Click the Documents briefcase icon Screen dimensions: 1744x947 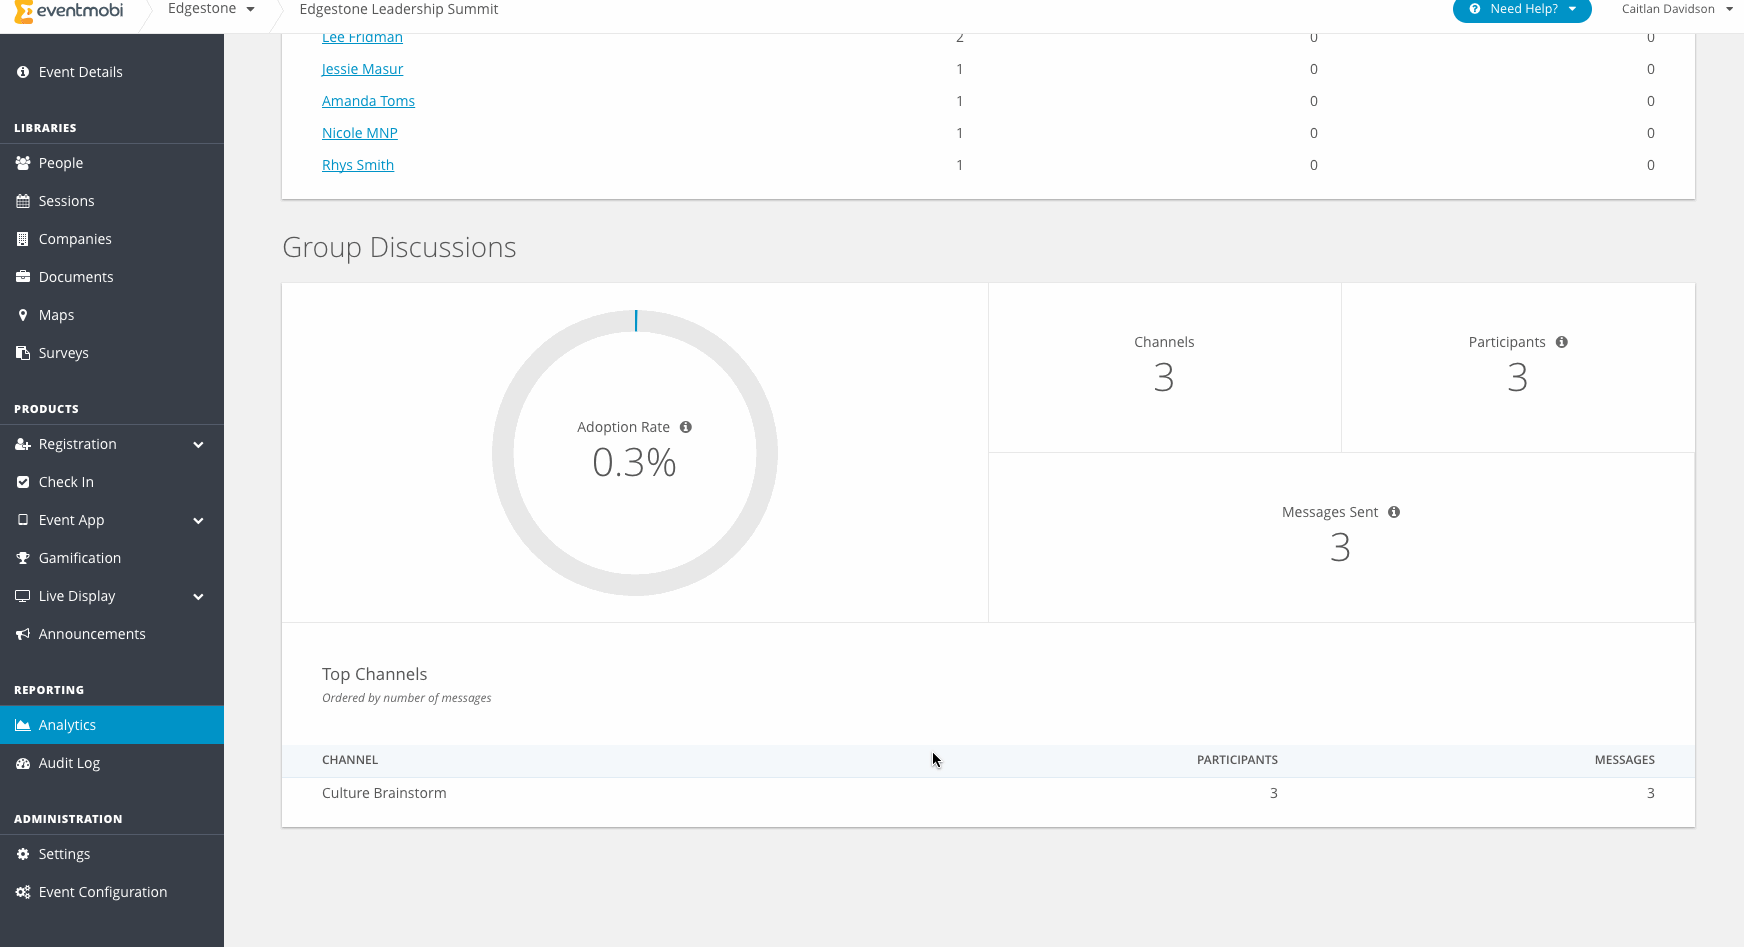point(23,277)
